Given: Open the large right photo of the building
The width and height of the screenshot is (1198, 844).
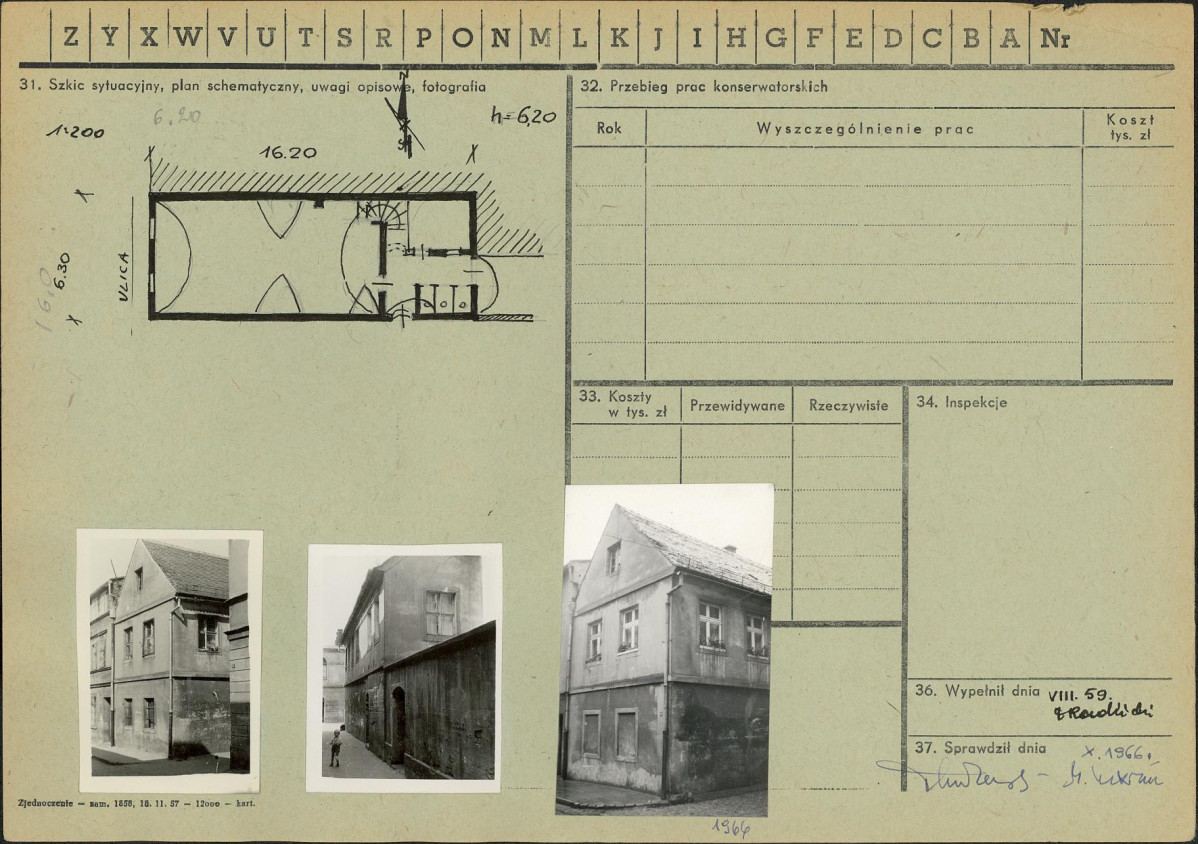Looking at the screenshot, I should [666, 650].
